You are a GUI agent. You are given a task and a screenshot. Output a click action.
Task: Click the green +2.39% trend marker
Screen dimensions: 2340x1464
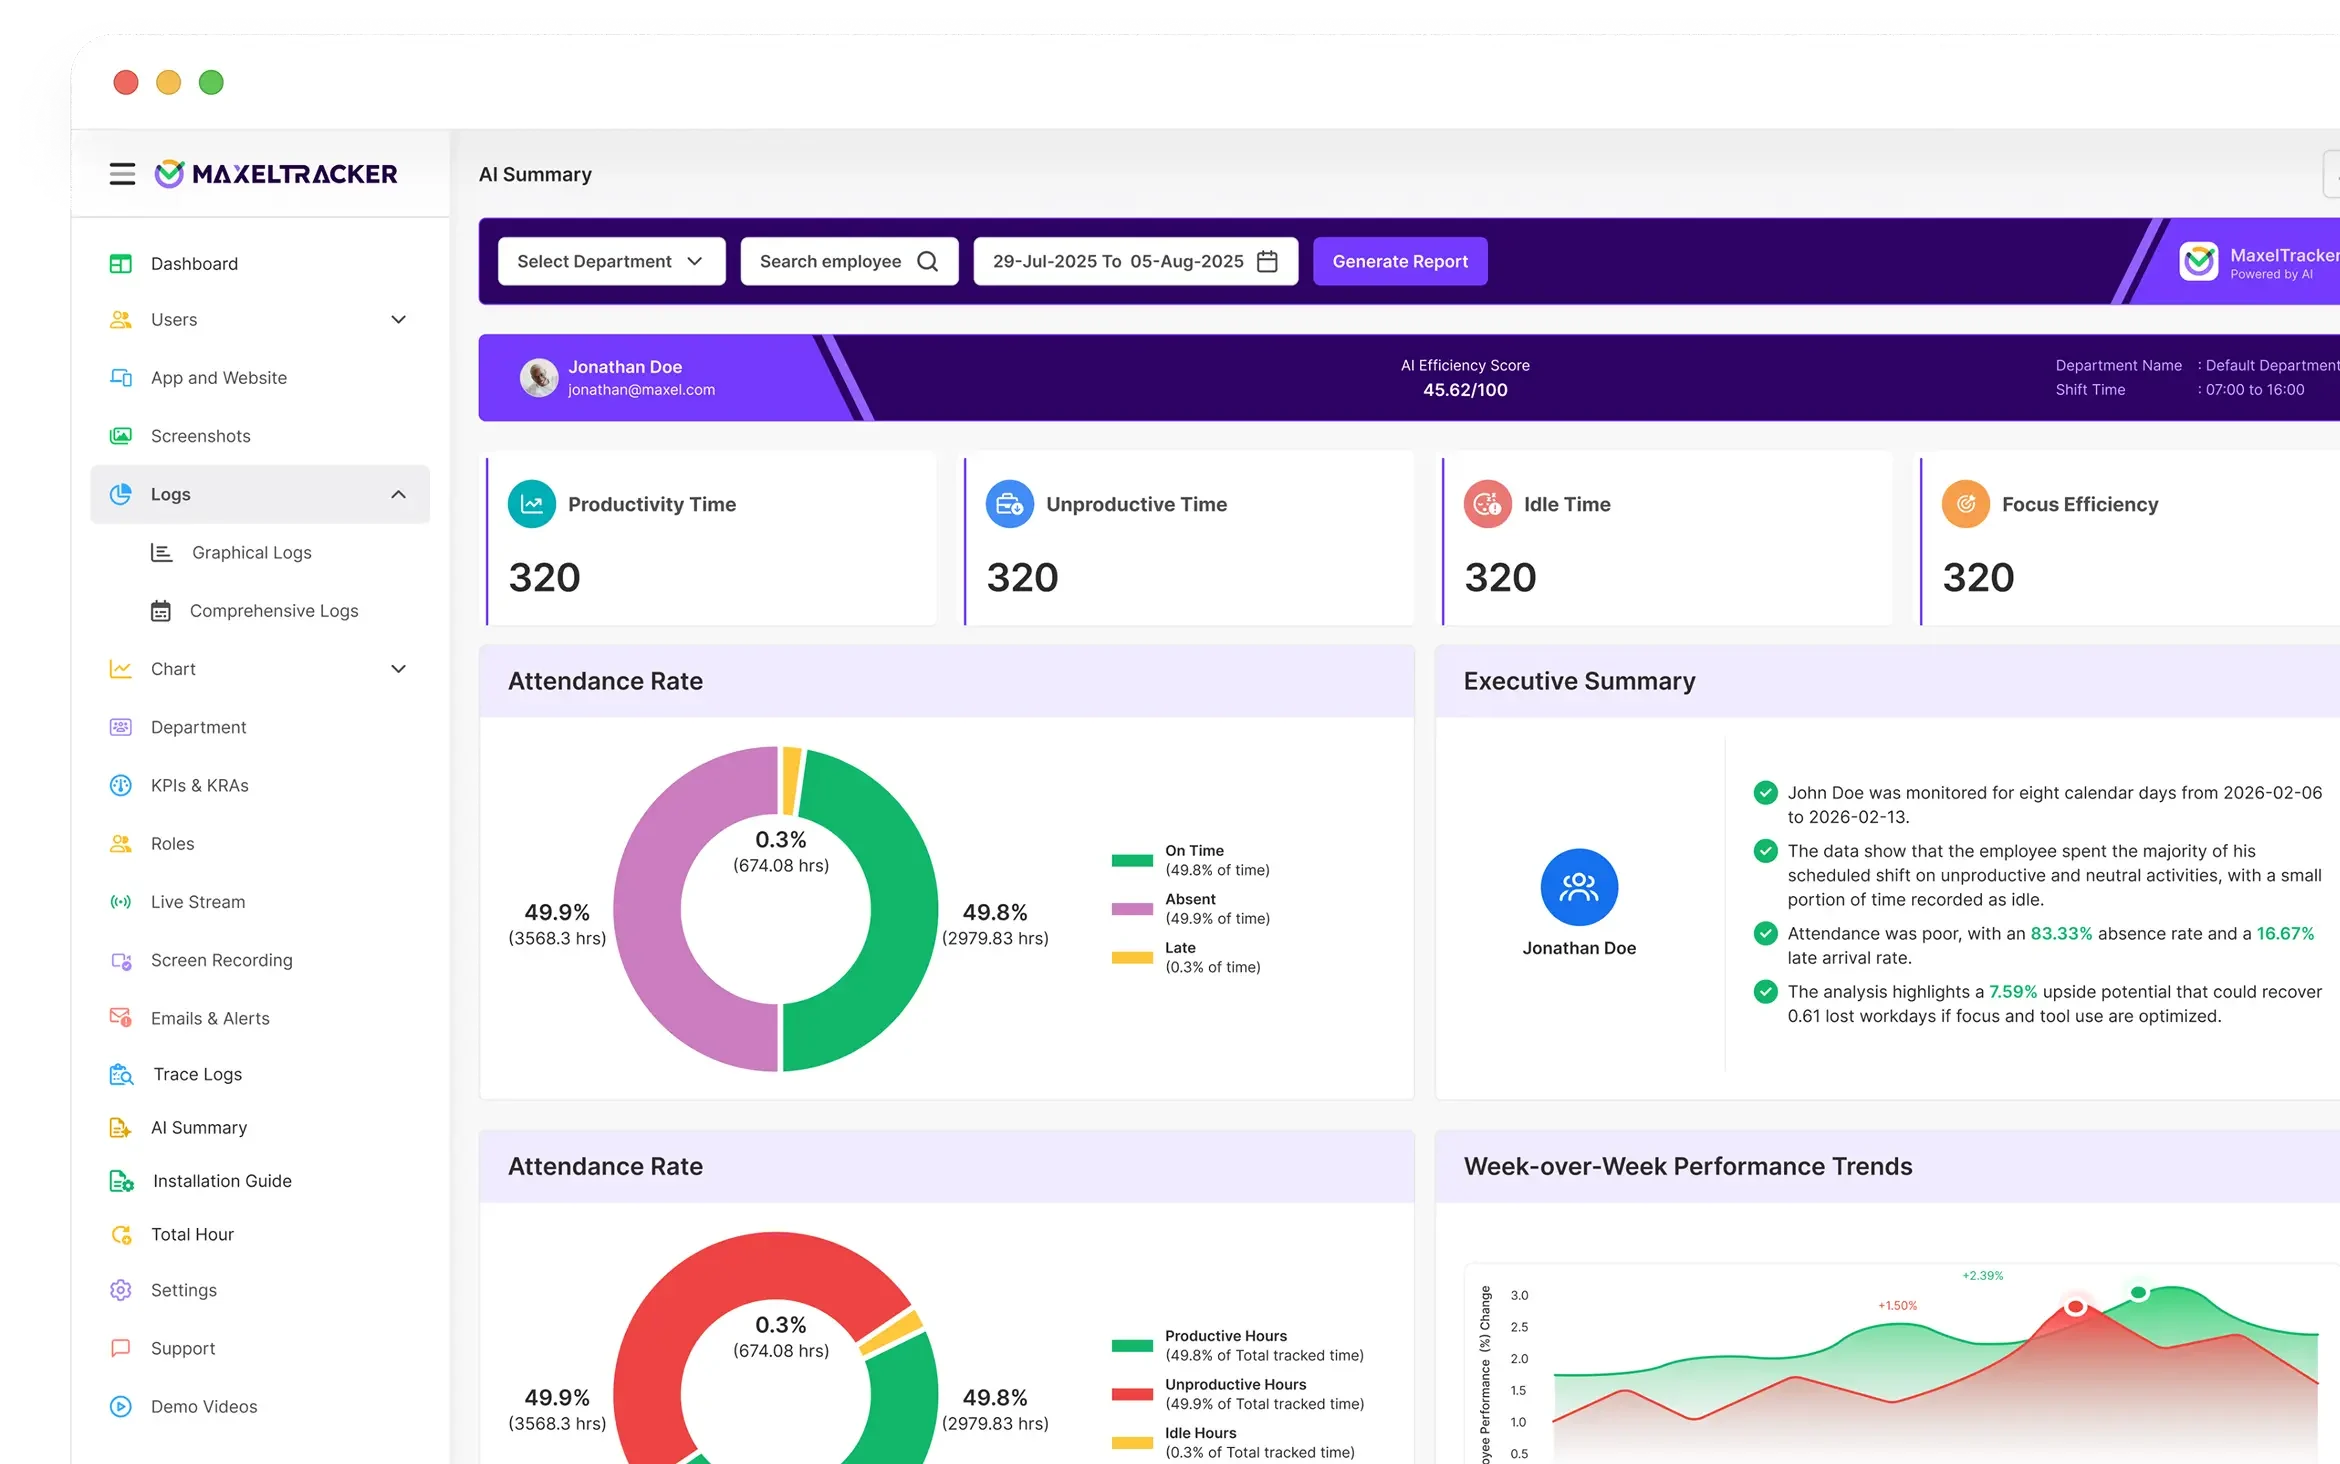pyautogui.click(x=2138, y=1293)
